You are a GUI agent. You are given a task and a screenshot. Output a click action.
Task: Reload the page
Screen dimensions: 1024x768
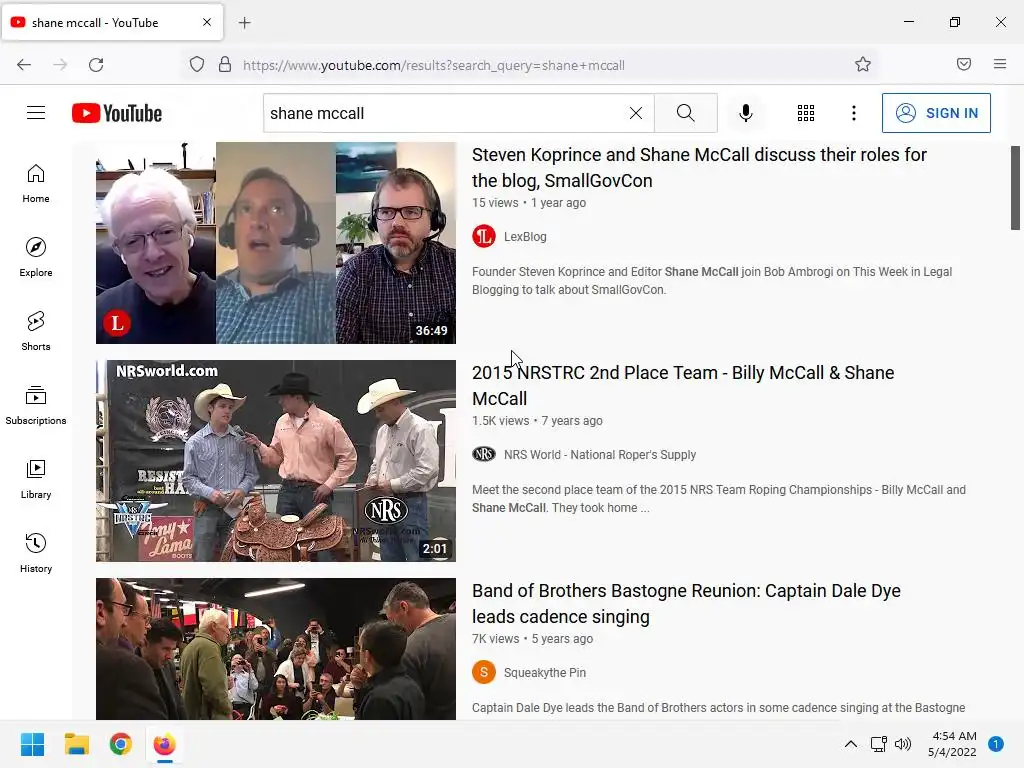(x=96, y=64)
